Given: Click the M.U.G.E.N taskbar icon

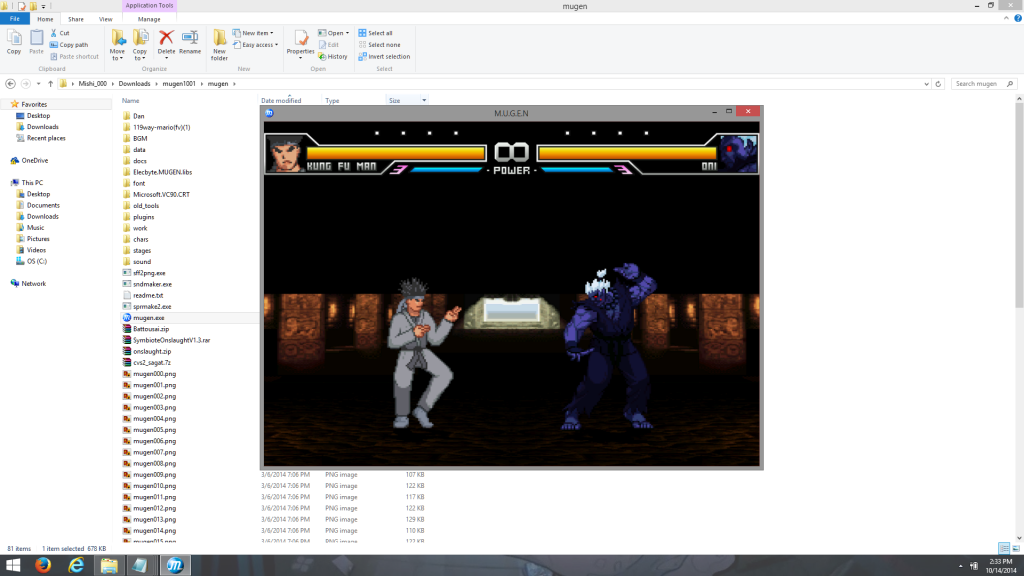Looking at the screenshot, I should tap(176, 565).
